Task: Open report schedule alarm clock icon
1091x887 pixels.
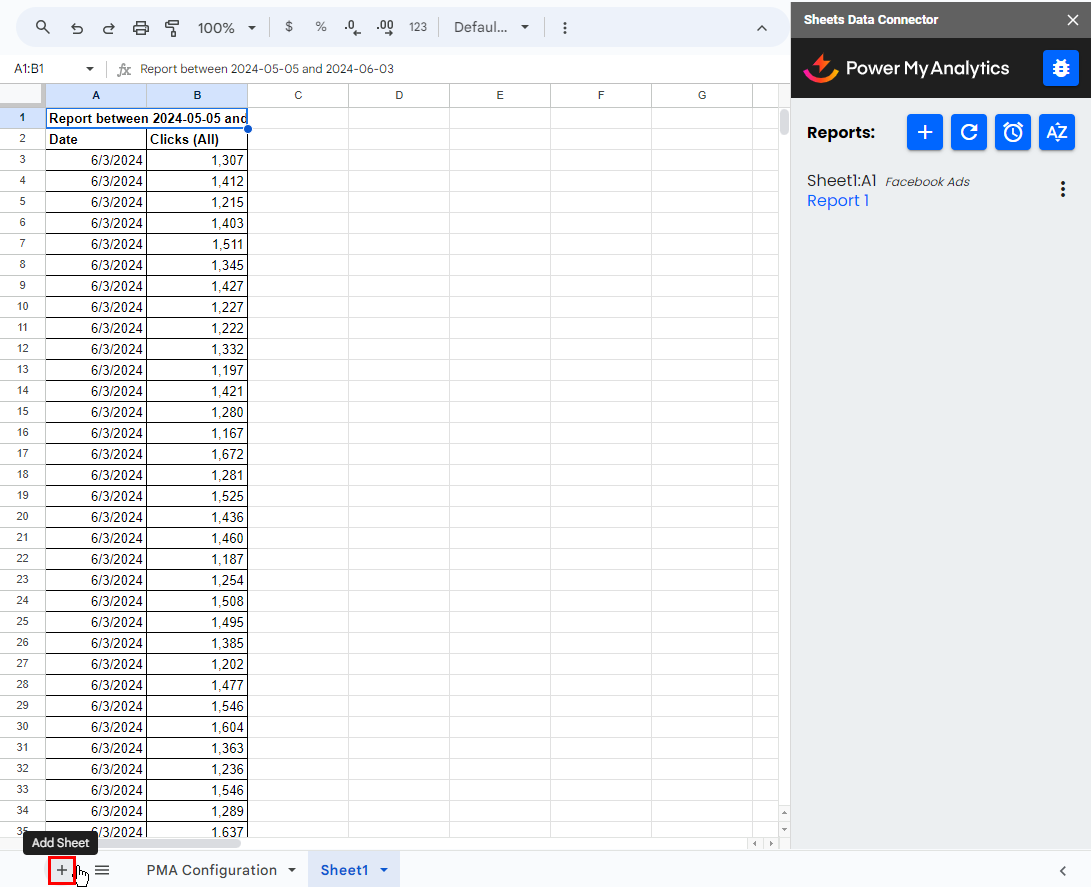Action: (x=1013, y=132)
